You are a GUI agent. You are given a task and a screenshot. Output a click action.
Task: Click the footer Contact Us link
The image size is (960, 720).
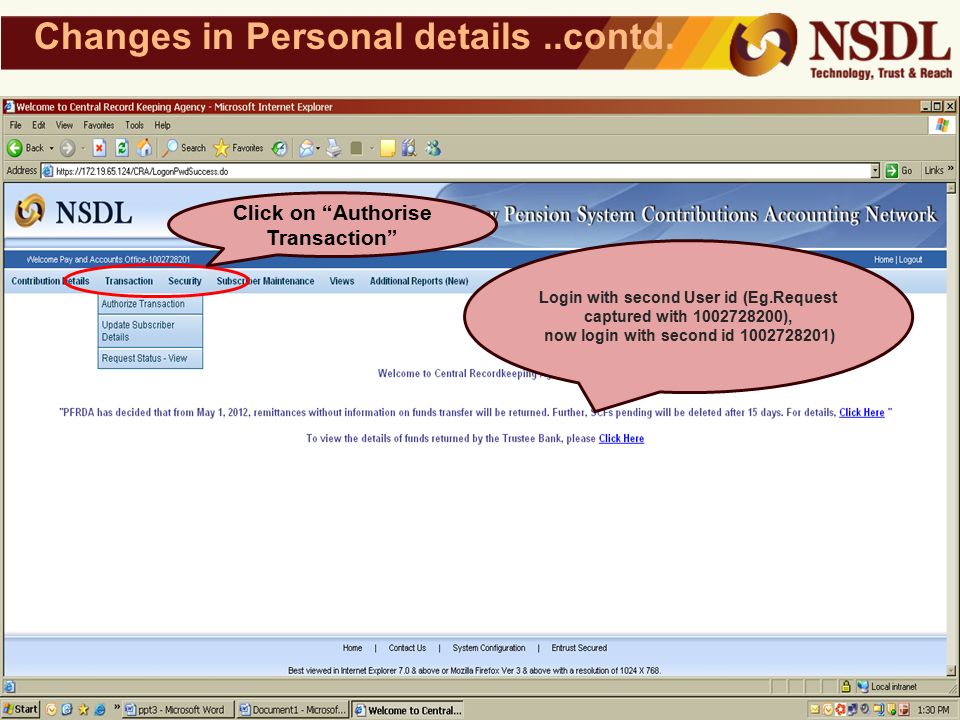point(407,648)
